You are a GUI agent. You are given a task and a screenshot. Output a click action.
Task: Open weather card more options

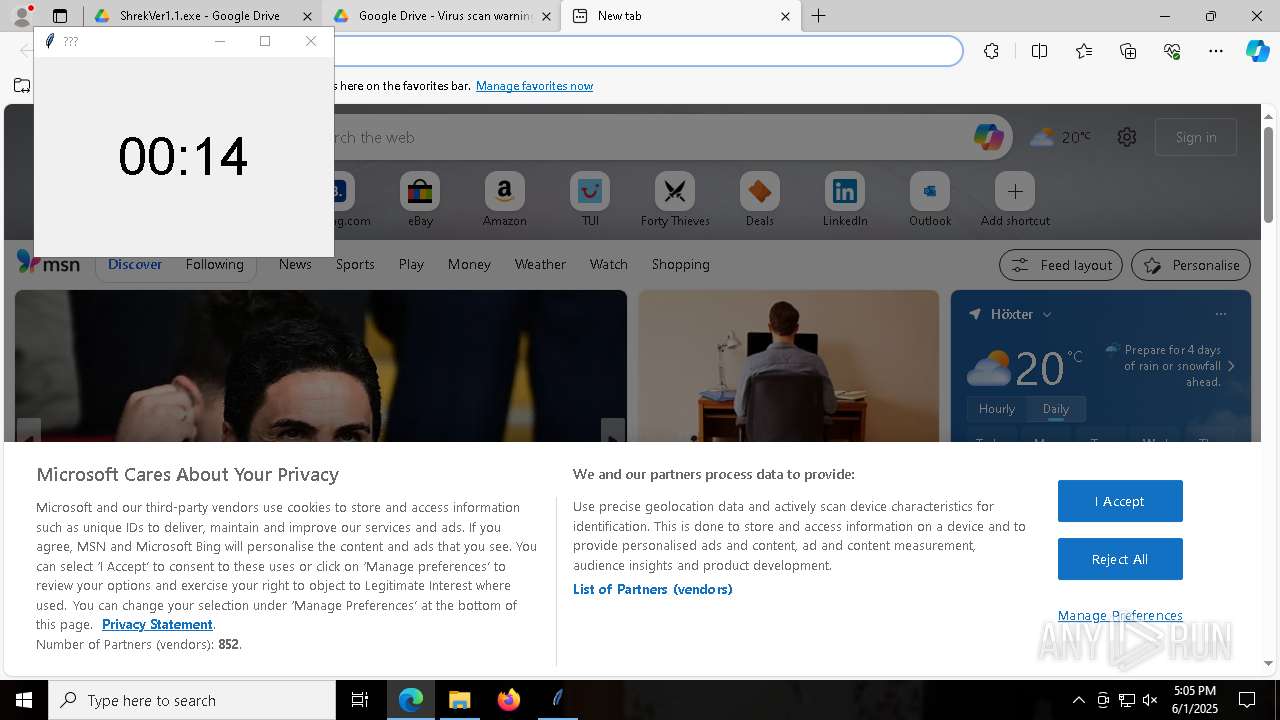coord(1220,314)
